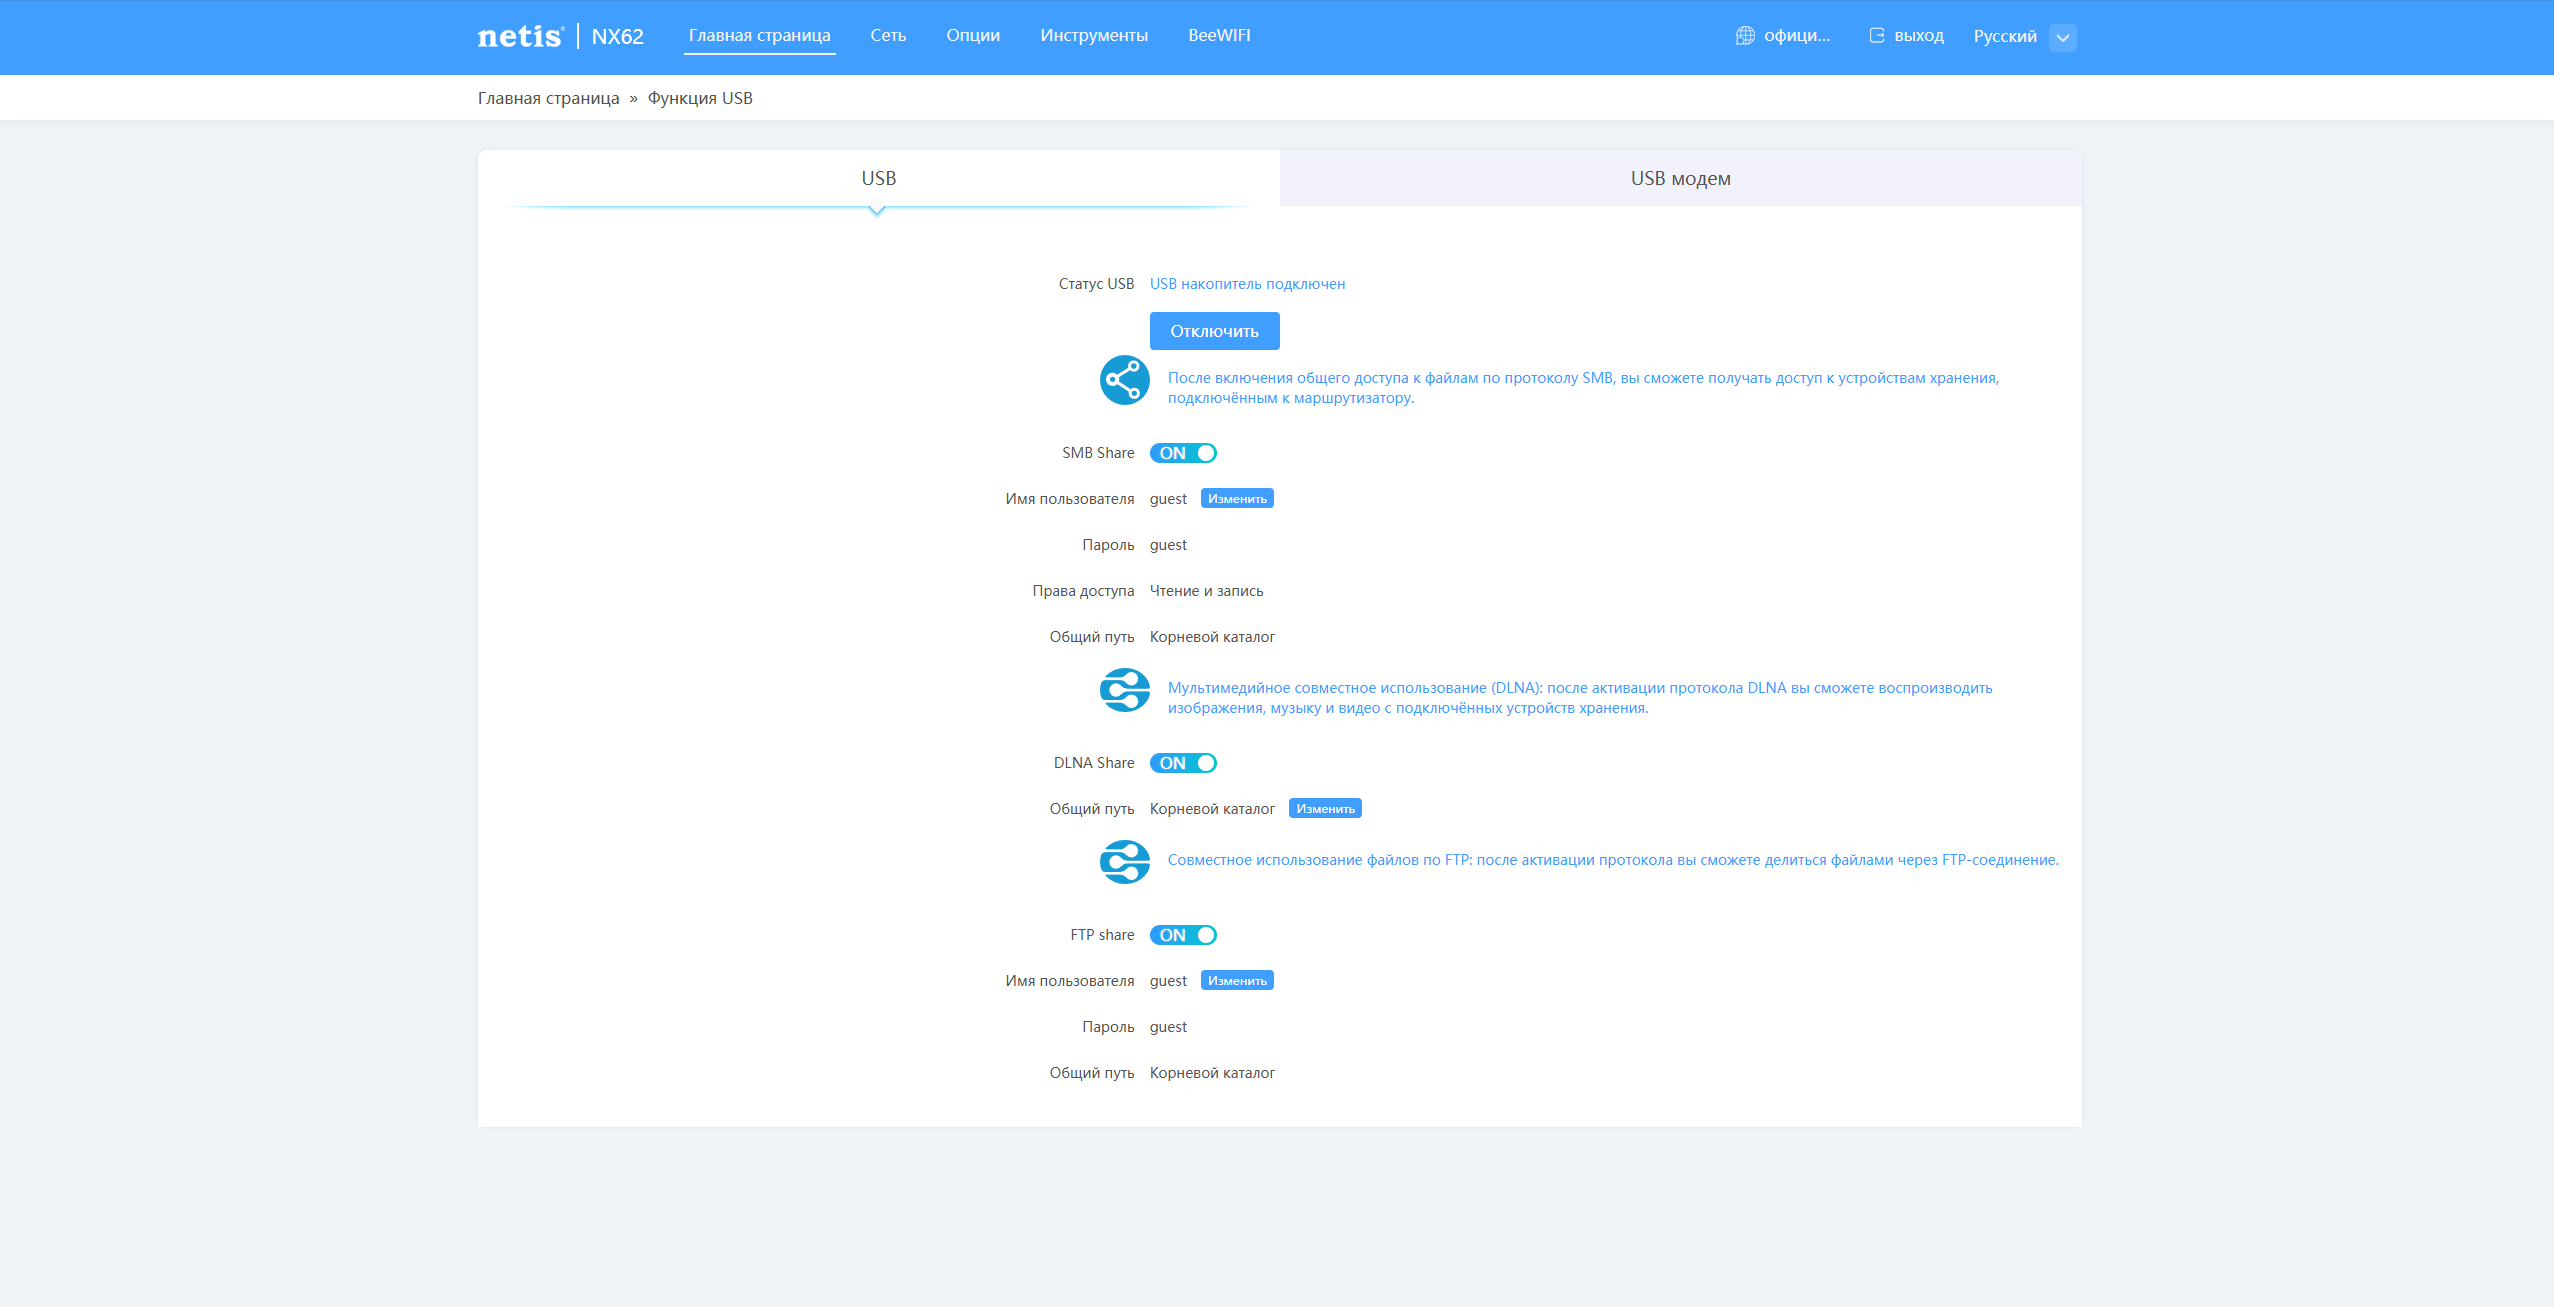Viewport: 2554px width, 1307px height.
Task: Click the Отключить button
Action: (1214, 331)
